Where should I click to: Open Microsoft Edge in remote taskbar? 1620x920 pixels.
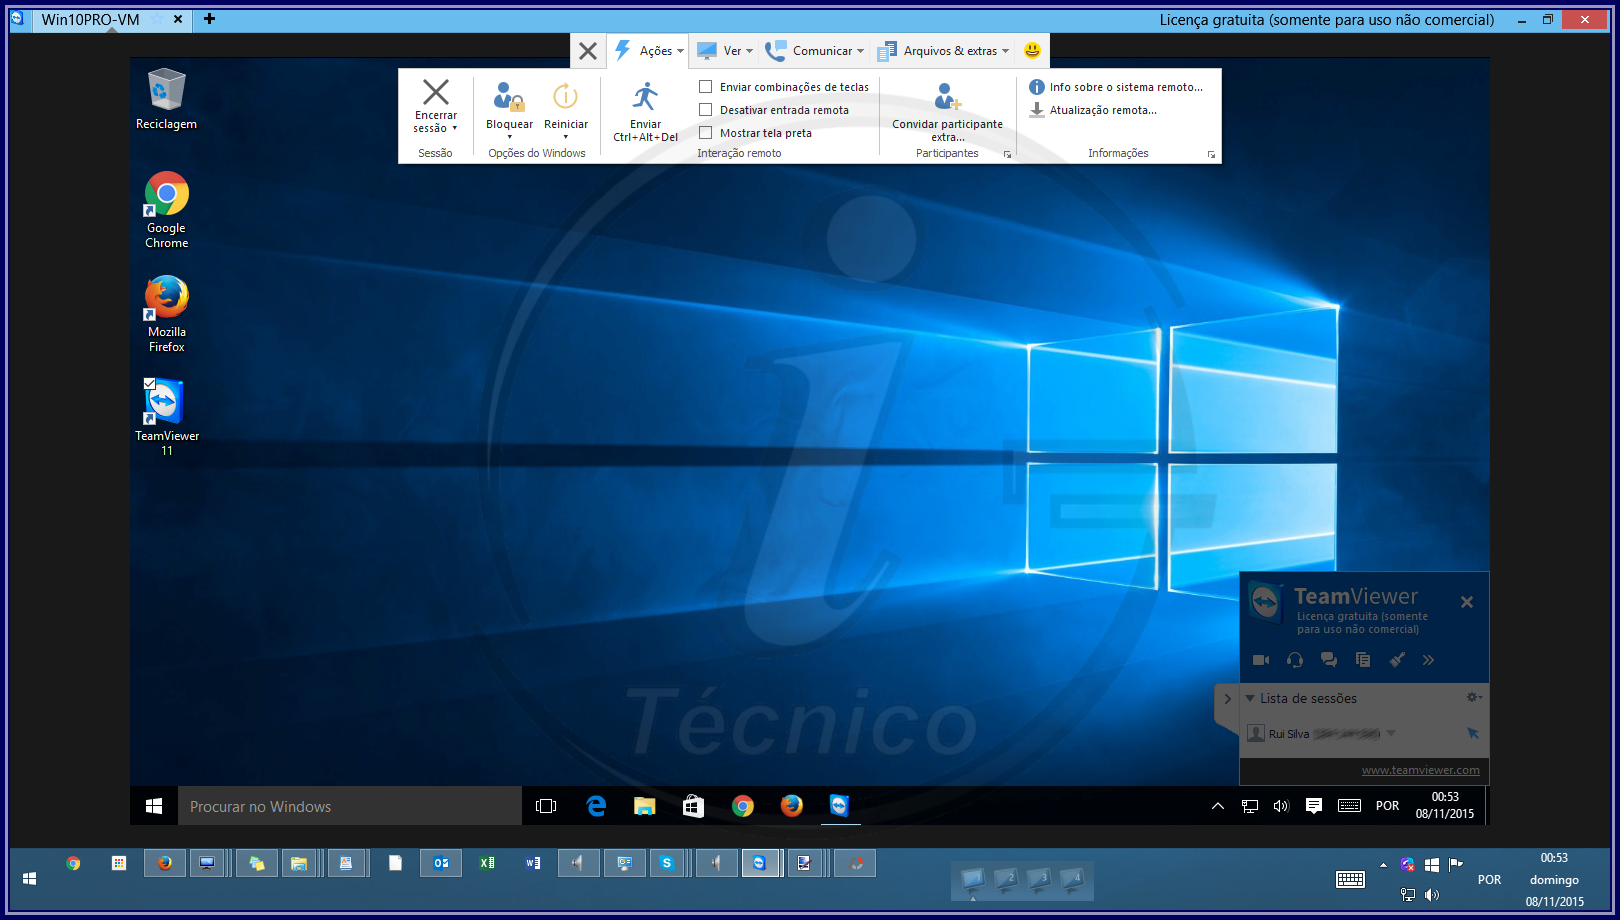(596, 806)
